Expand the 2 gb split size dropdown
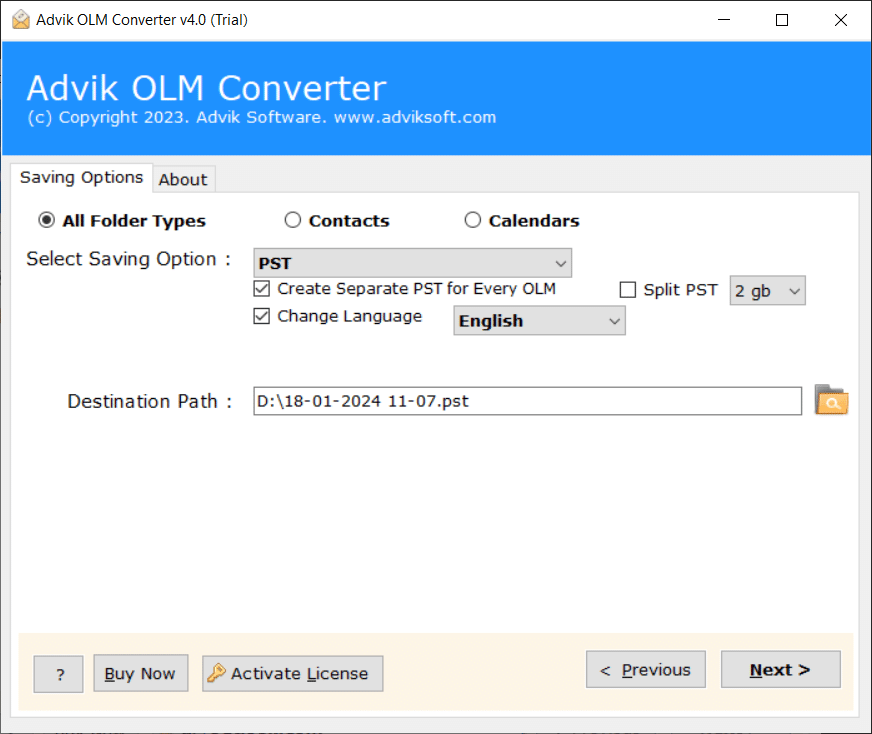Viewport: 872px width, 734px height. point(767,291)
